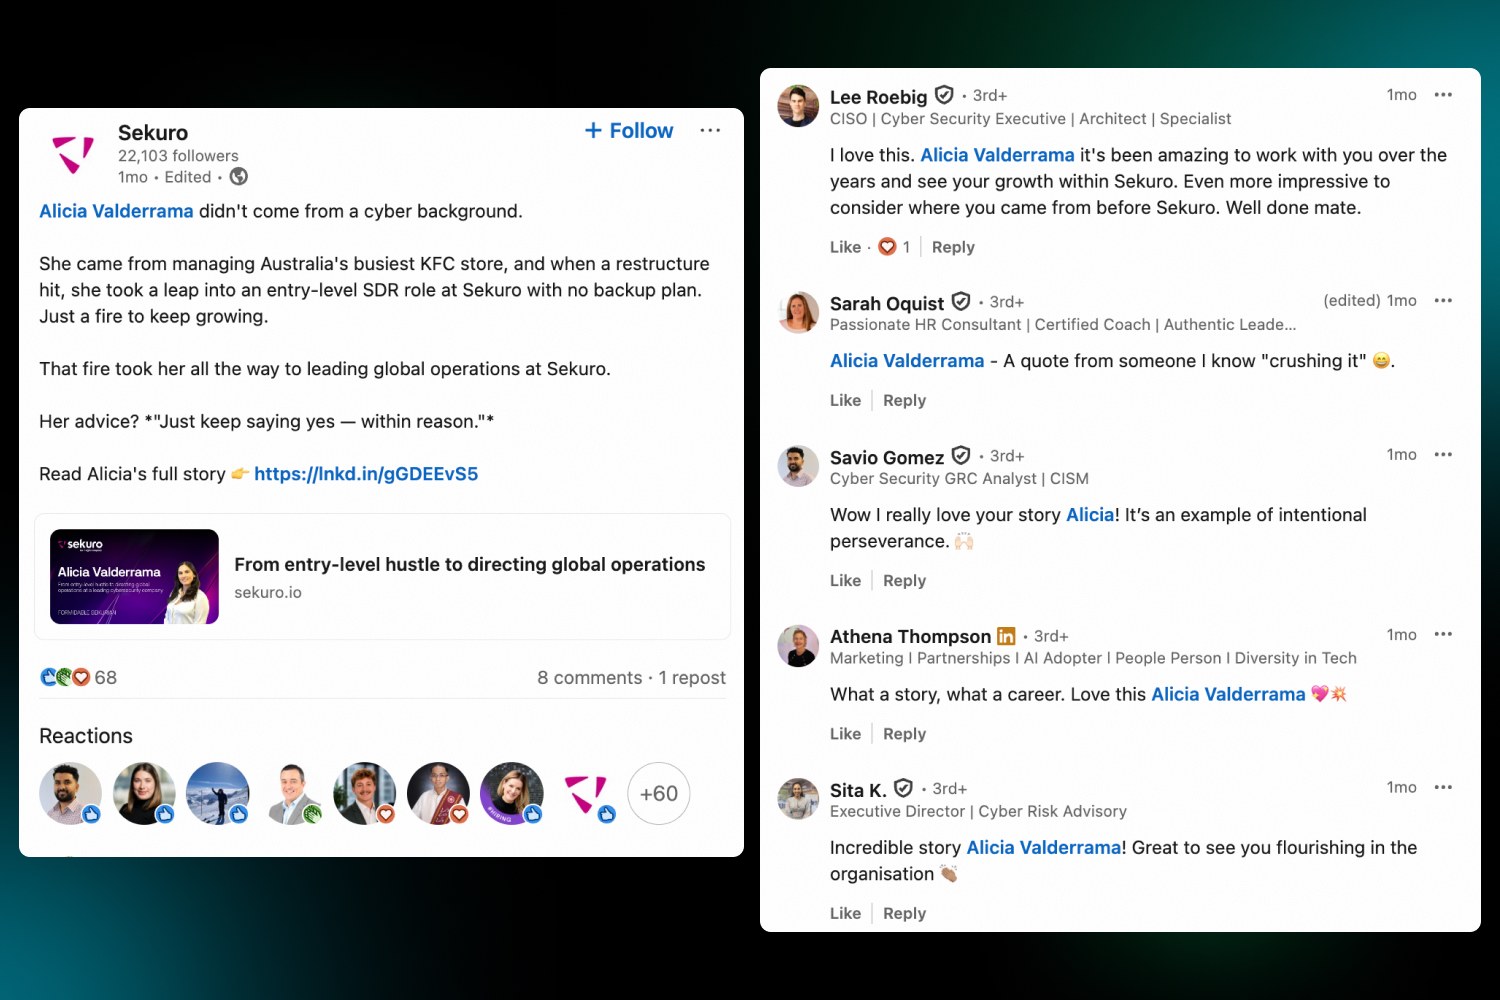Like Sita K.'s comment
Image resolution: width=1500 pixels, height=1000 pixels.
pyautogui.click(x=845, y=913)
